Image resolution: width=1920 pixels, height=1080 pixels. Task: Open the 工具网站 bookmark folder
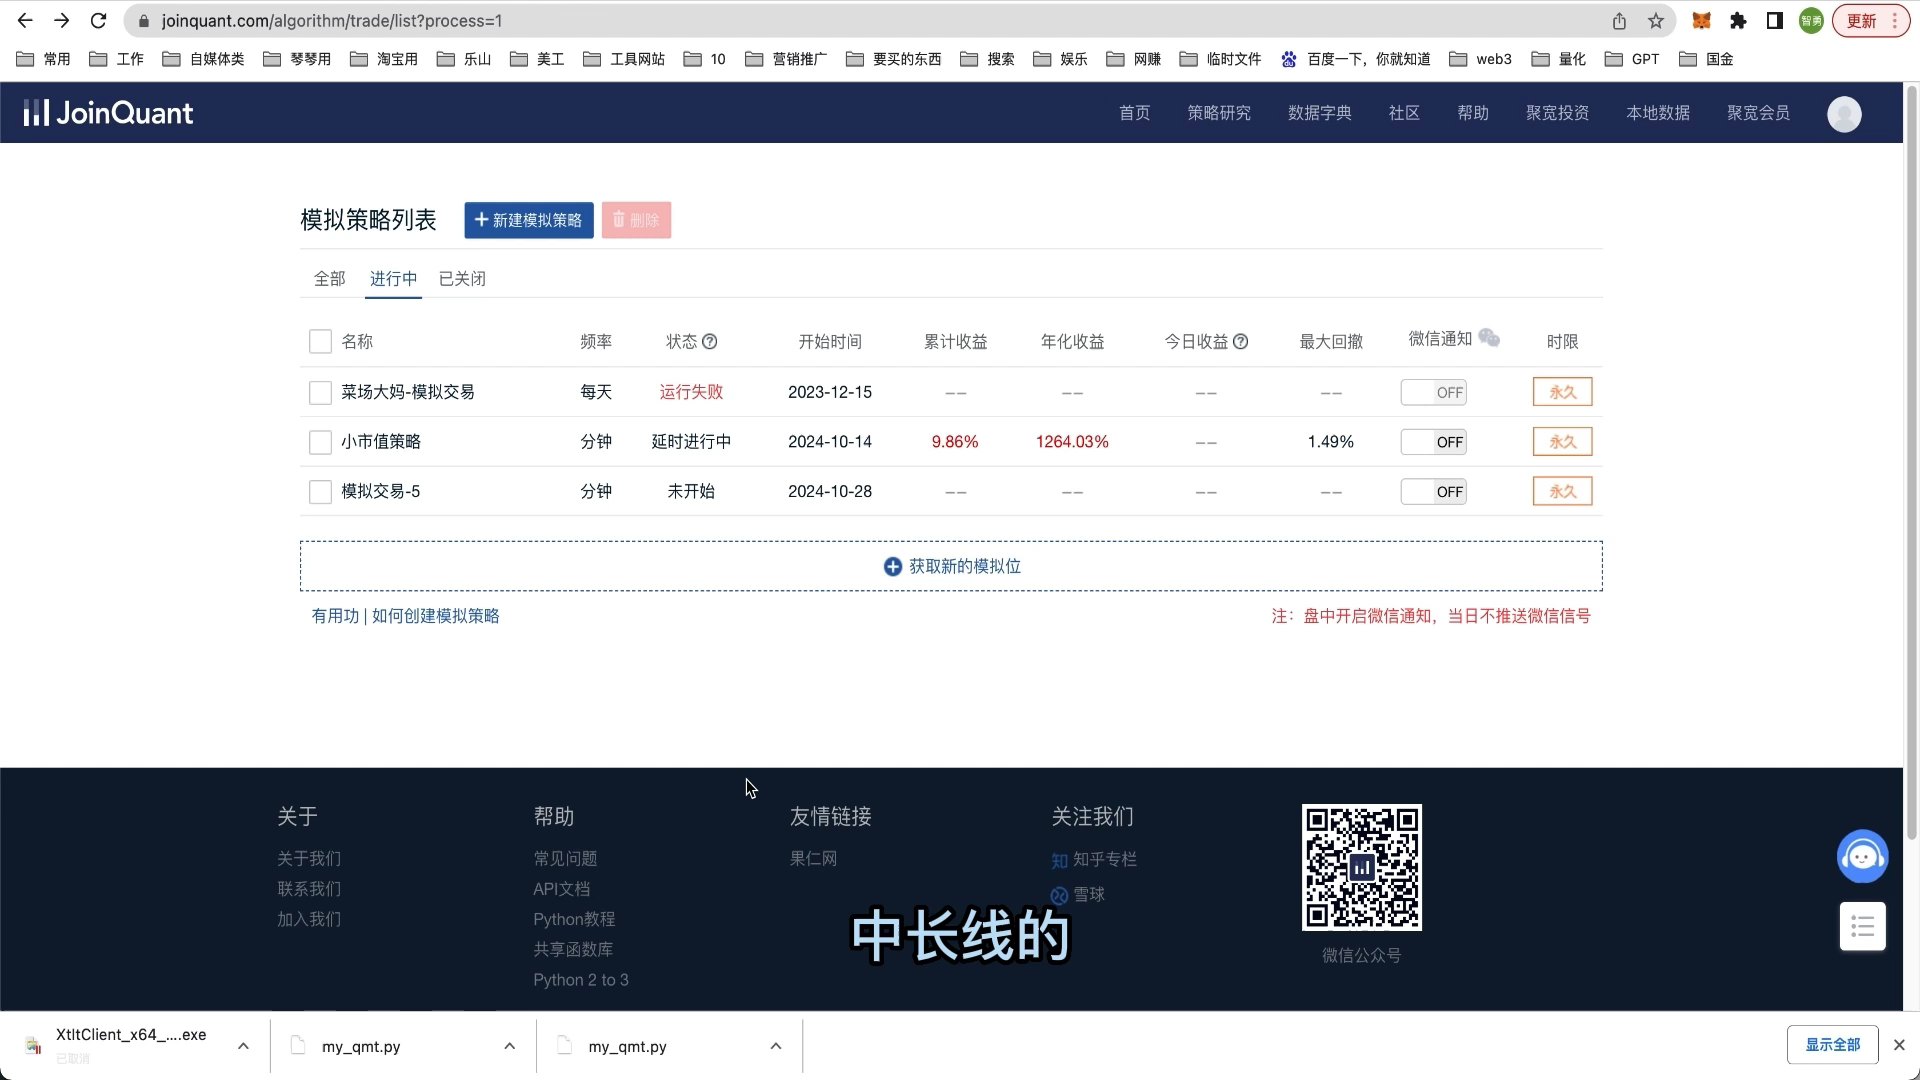pyautogui.click(x=624, y=59)
